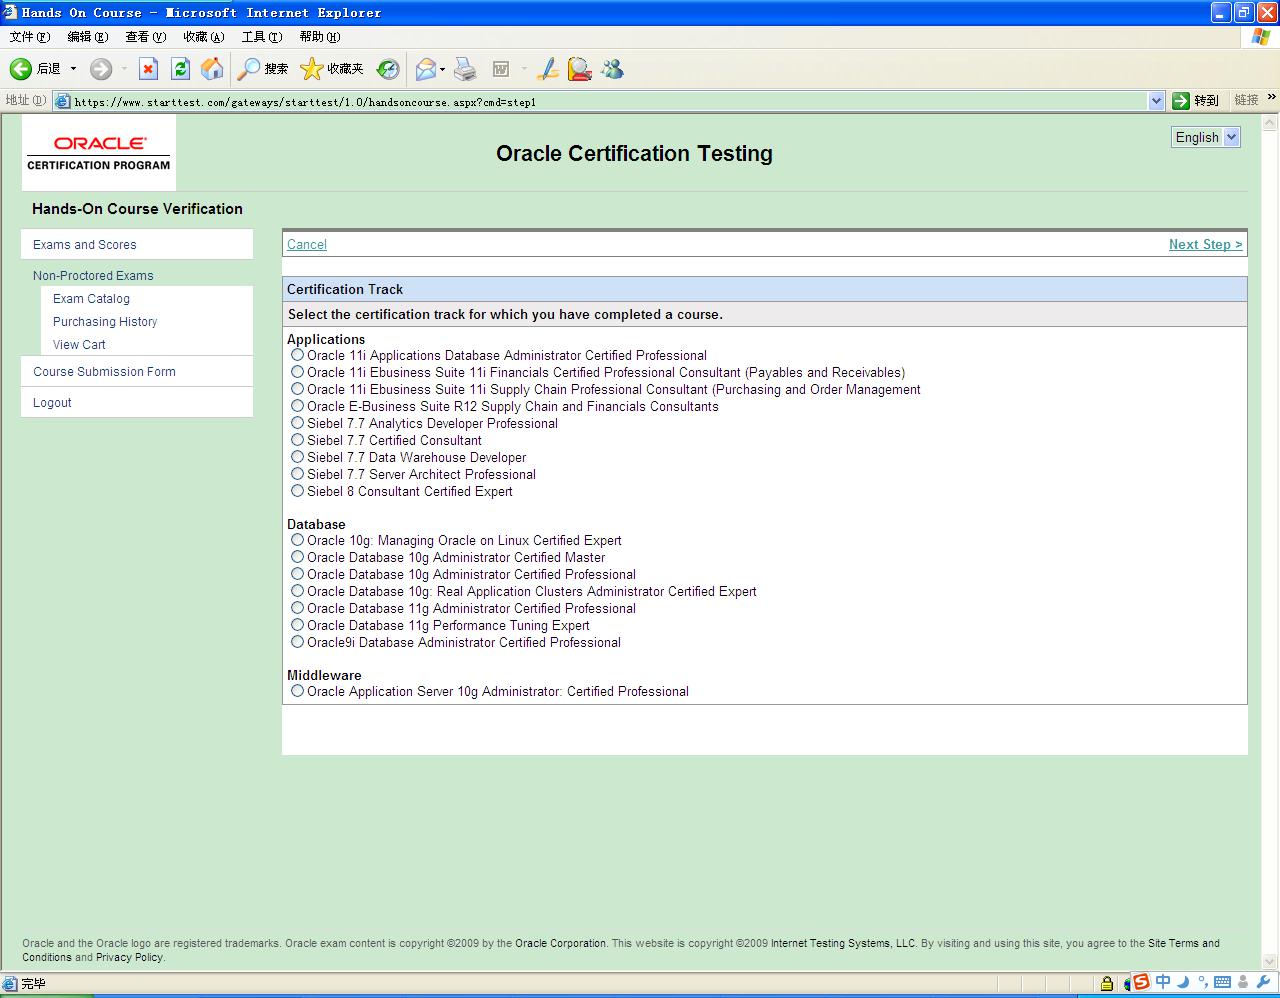The height and width of the screenshot is (998, 1280).
Task: Click the grey Forward arrow button
Action: (101, 69)
